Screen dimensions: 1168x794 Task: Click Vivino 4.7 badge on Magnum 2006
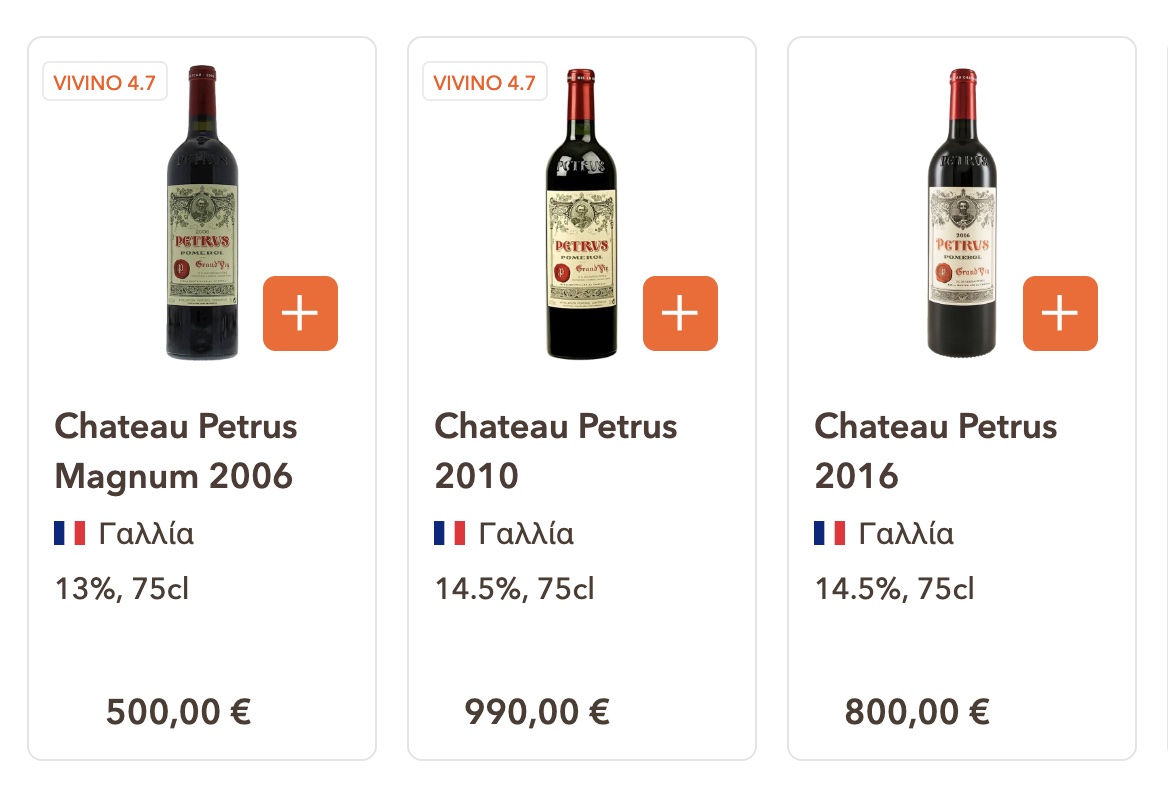pos(104,83)
